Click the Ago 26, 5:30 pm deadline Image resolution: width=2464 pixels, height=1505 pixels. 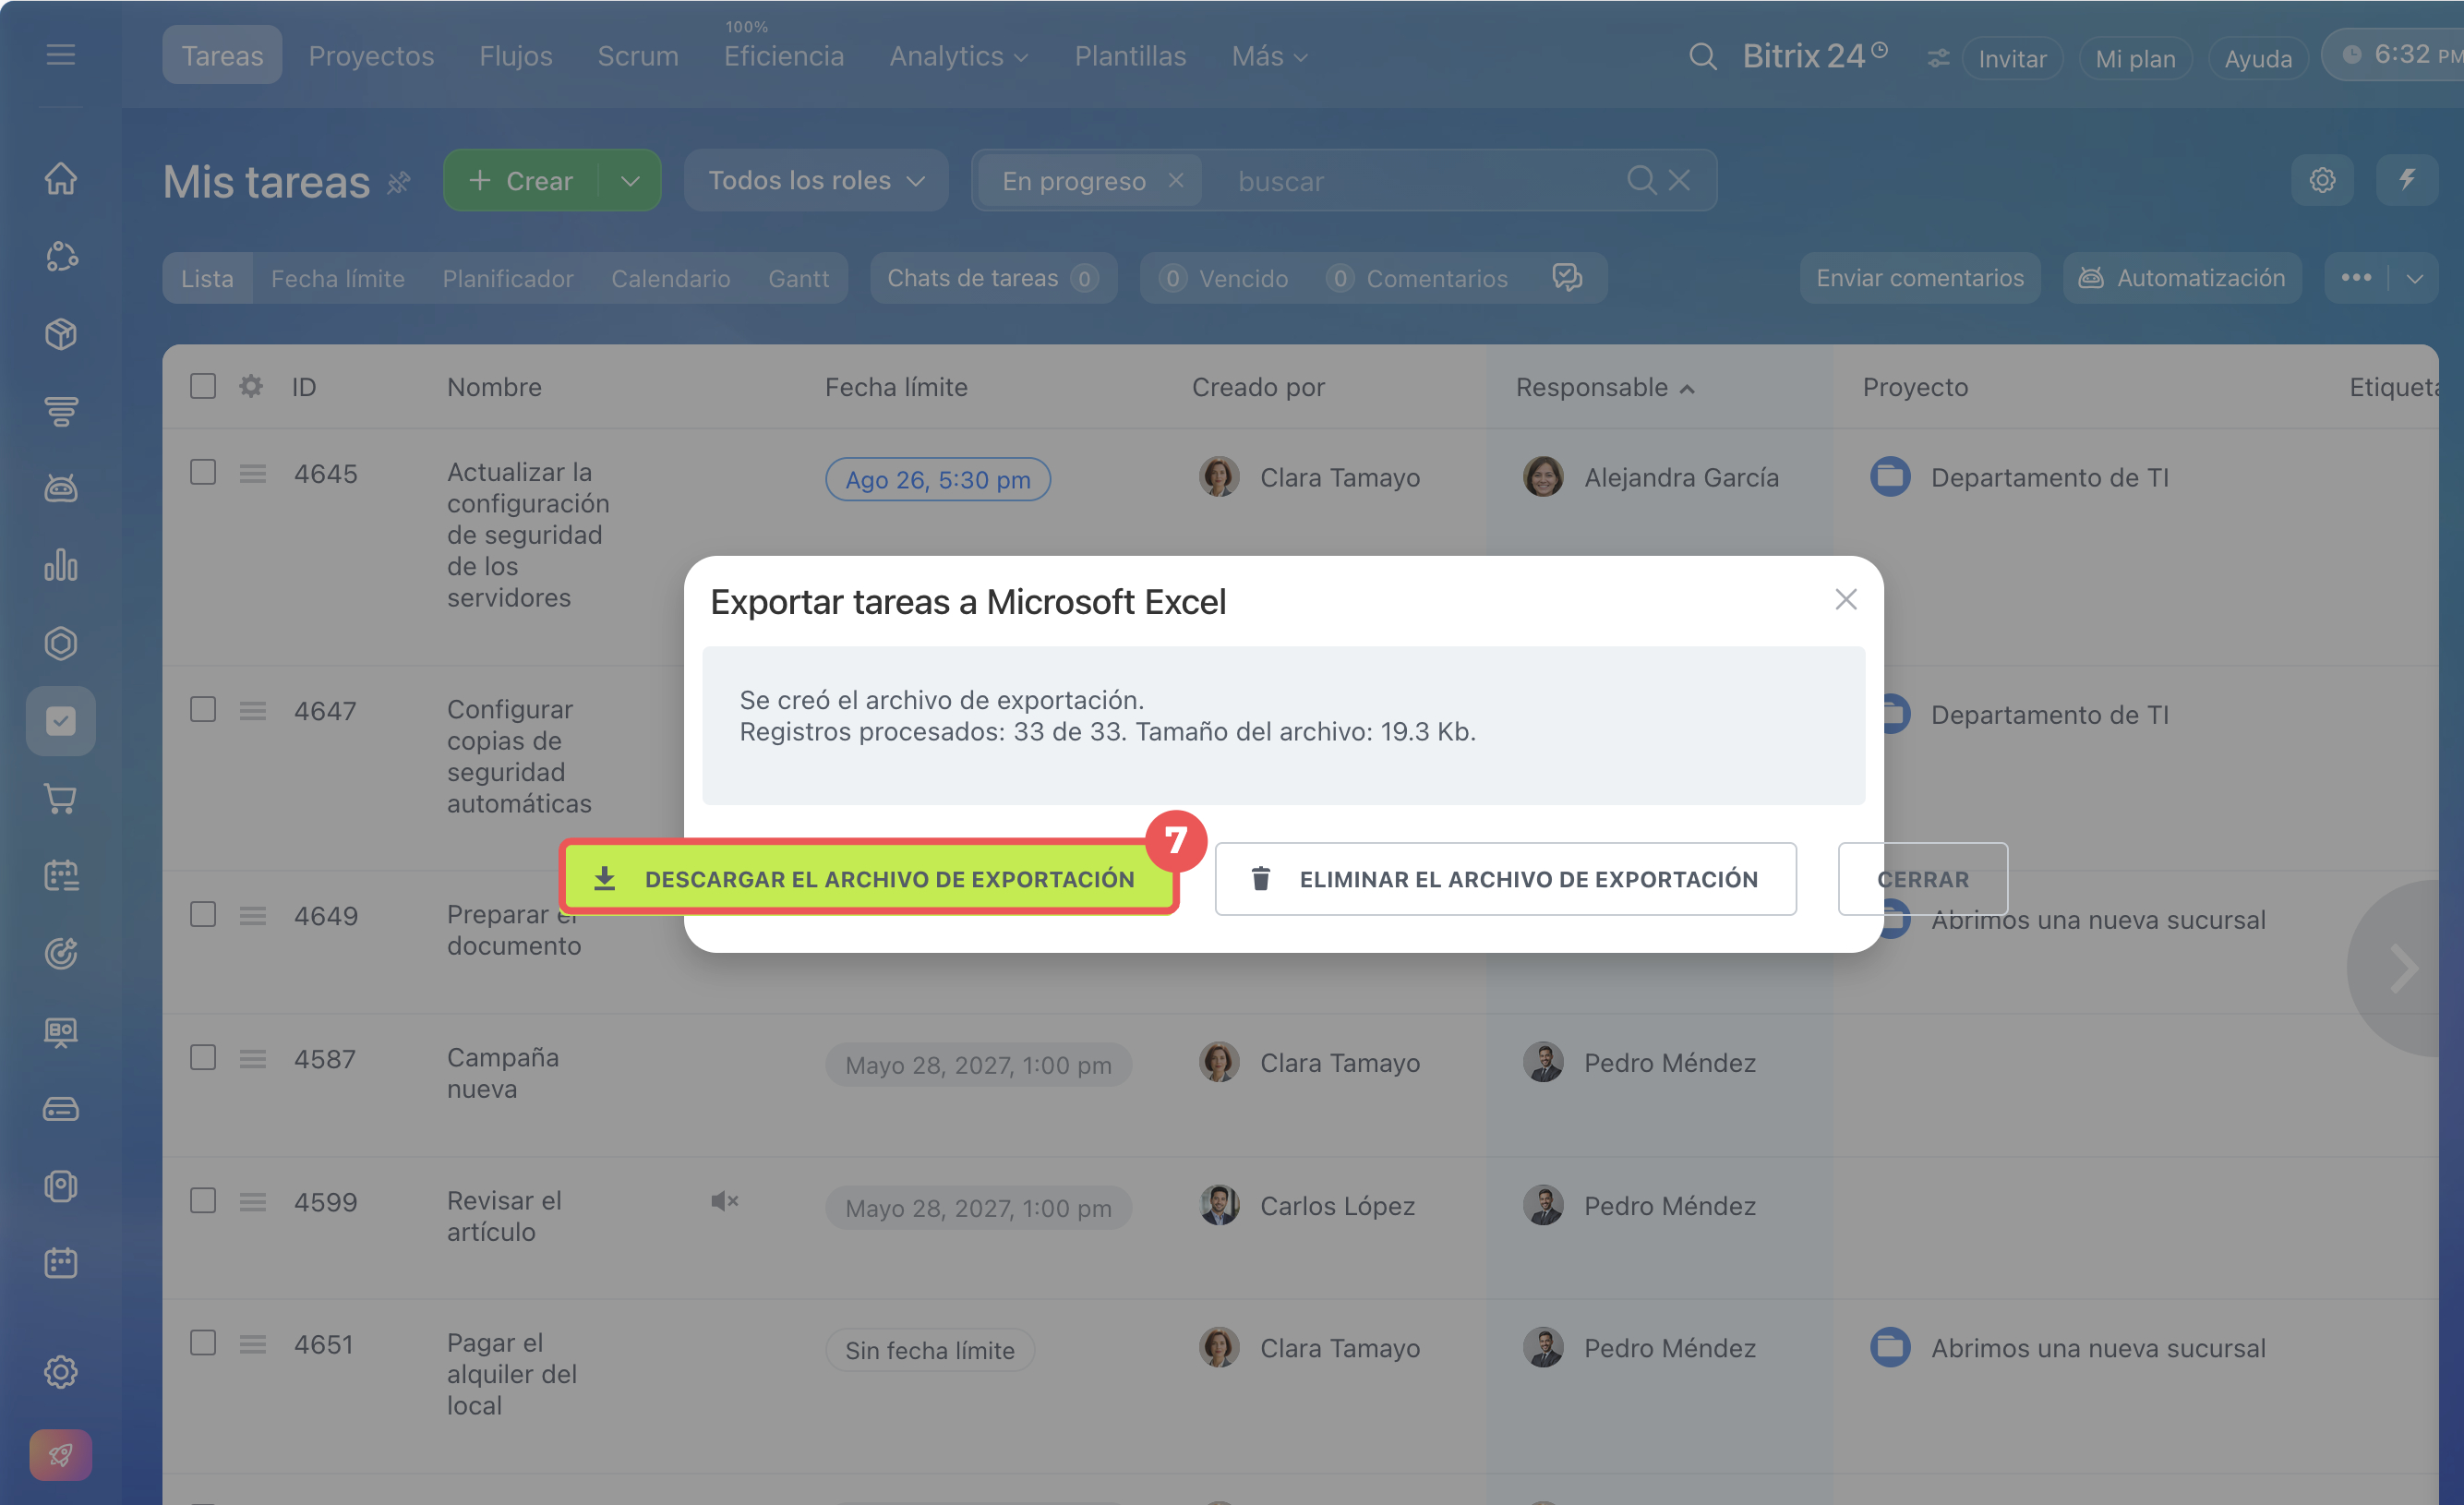pyautogui.click(x=938, y=480)
